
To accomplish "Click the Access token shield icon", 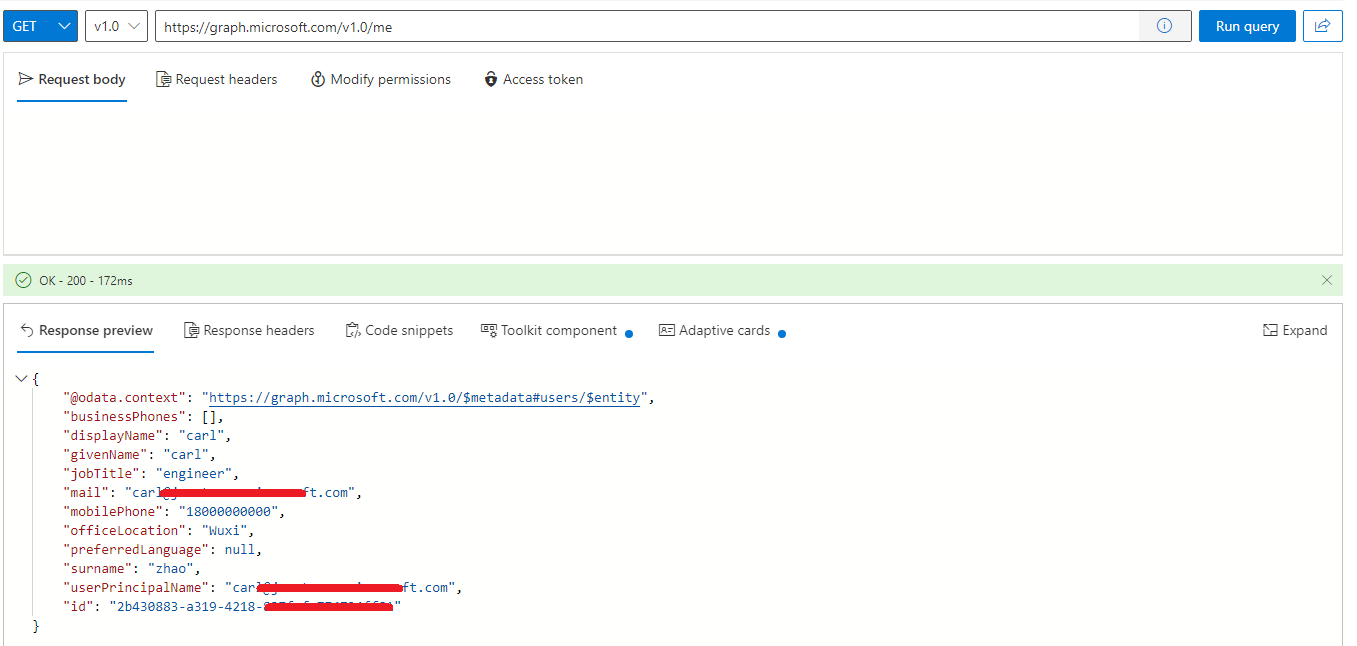I will (x=491, y=79).
